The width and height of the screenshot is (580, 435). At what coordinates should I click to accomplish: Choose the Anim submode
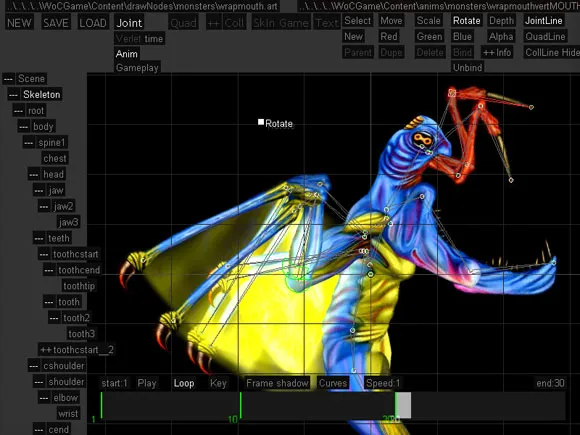pyautogui.click(x=127, y=54)
